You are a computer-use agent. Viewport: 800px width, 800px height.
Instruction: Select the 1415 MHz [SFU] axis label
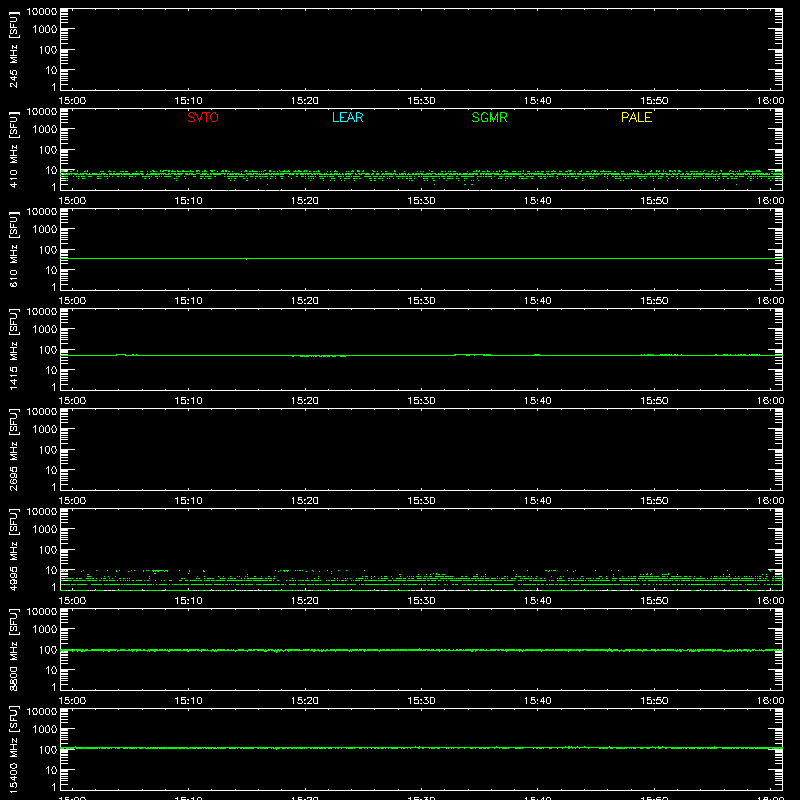coord(14,349)
